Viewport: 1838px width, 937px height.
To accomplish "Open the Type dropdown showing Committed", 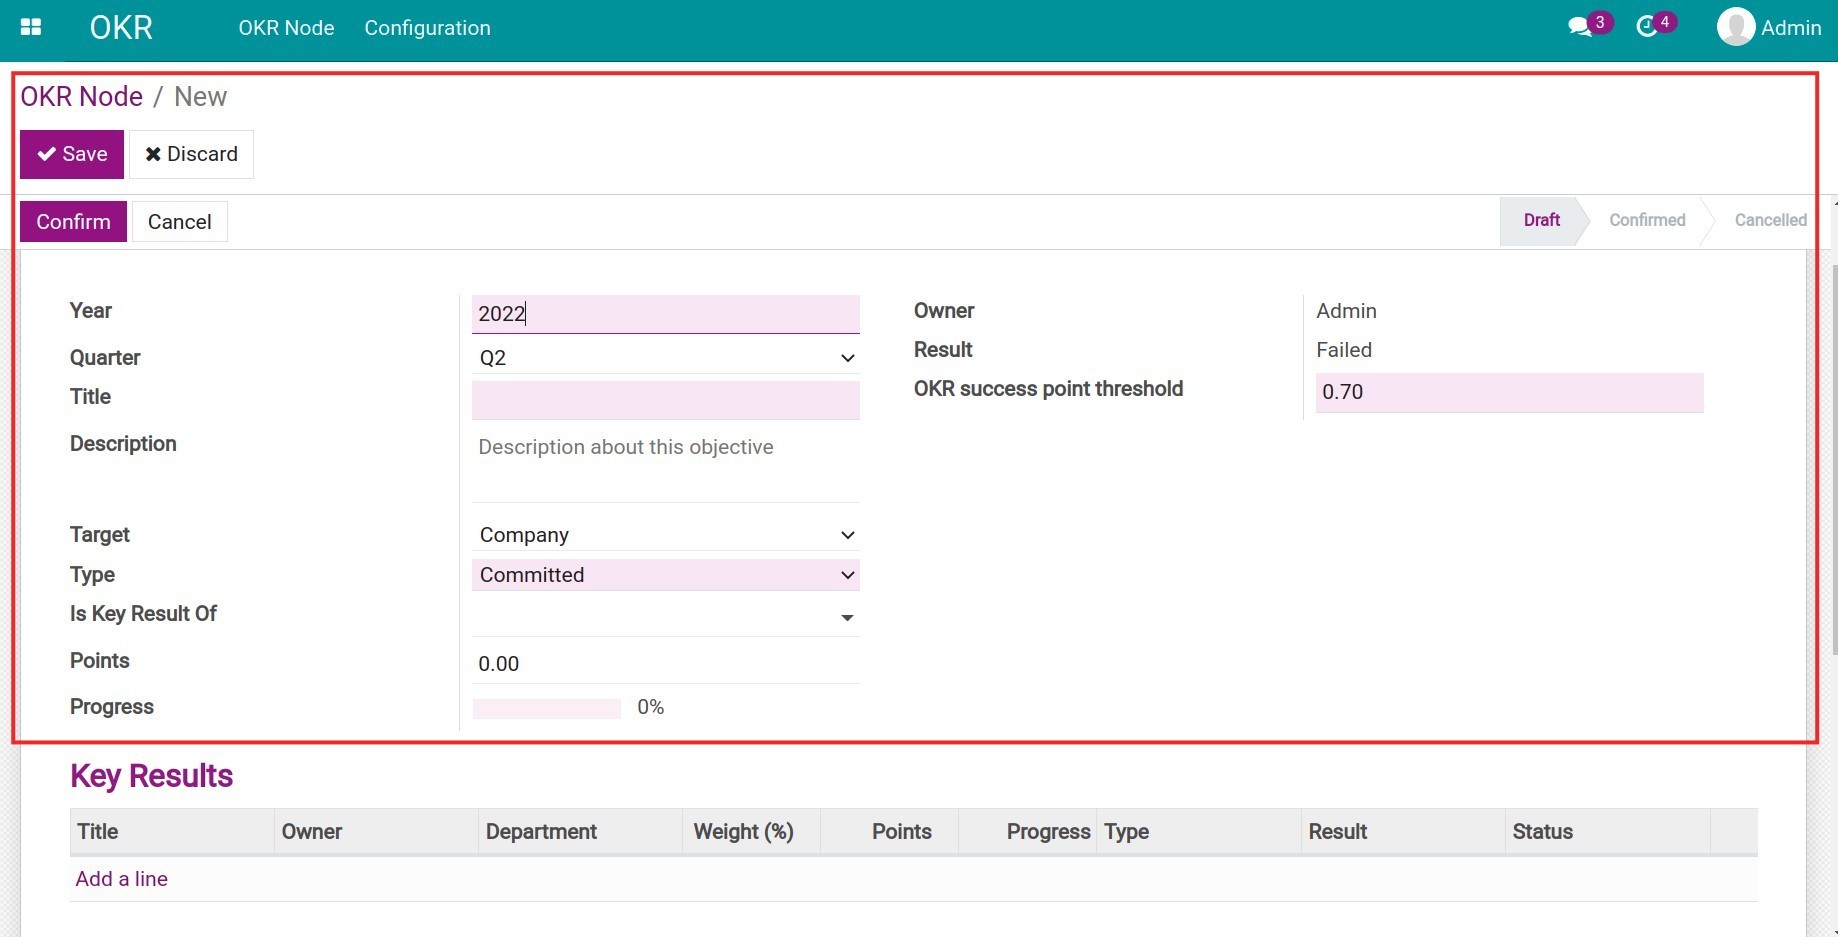I will [665, 575].
